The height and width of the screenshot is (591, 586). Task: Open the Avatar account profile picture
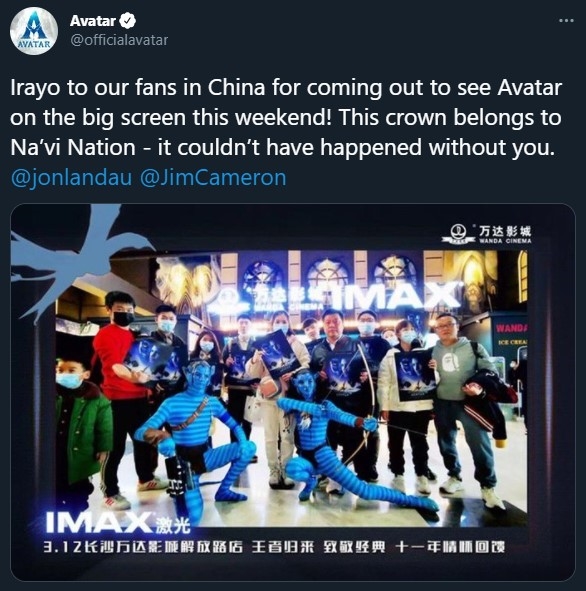point(34,31)
